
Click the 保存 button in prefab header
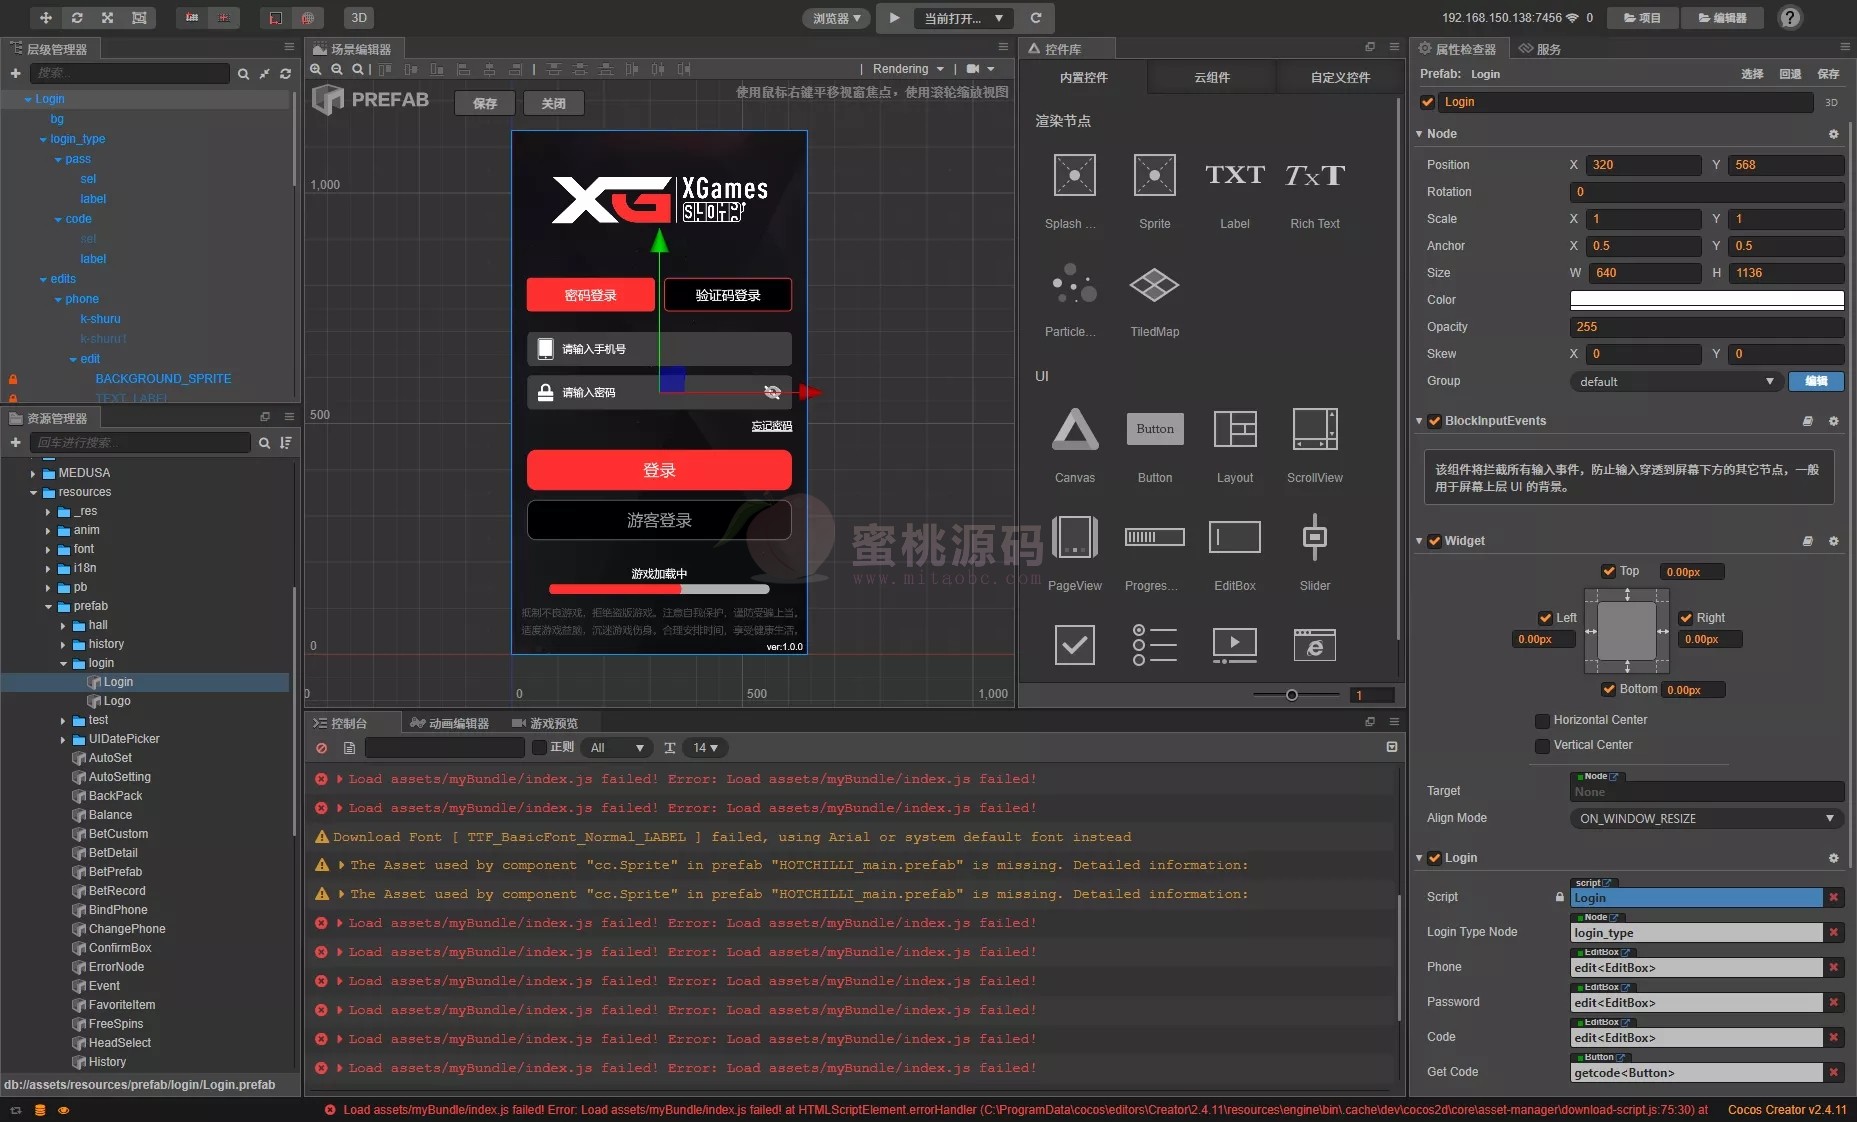click(485, 103)
